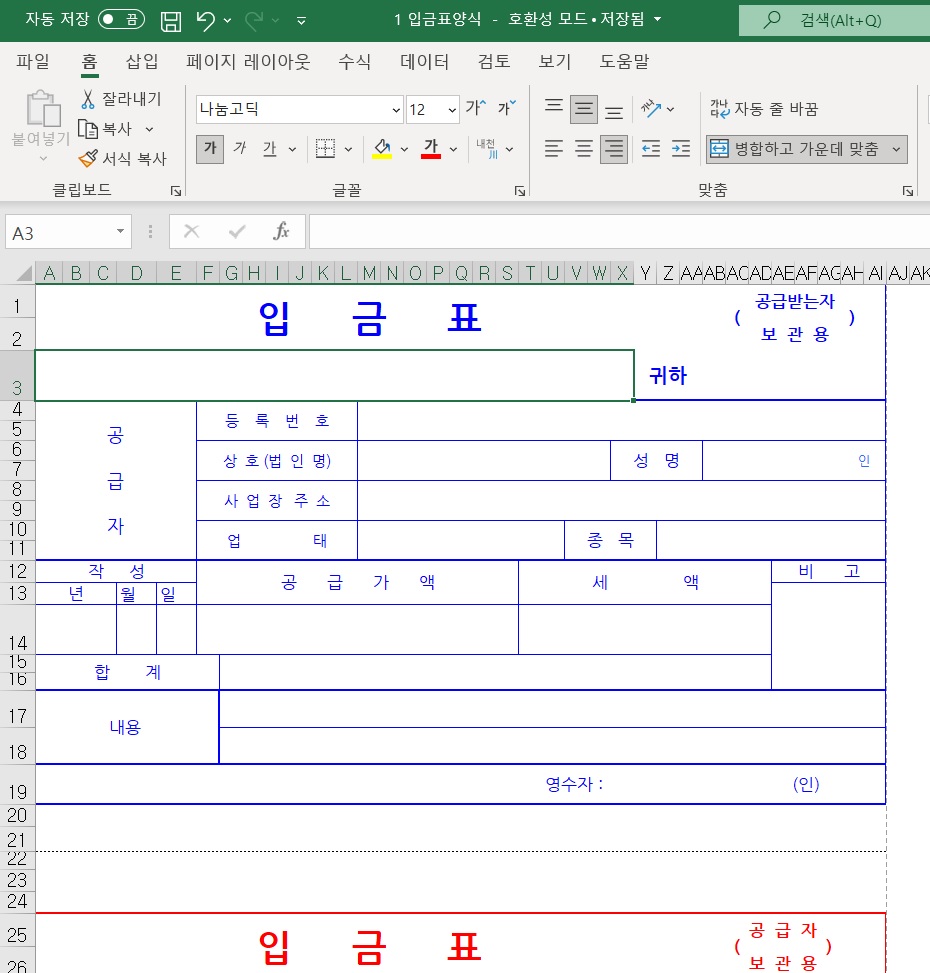Open the font size dropdown
Viewport: 930px width, 973px height.
pyautogui.click(x=452, y=110)
